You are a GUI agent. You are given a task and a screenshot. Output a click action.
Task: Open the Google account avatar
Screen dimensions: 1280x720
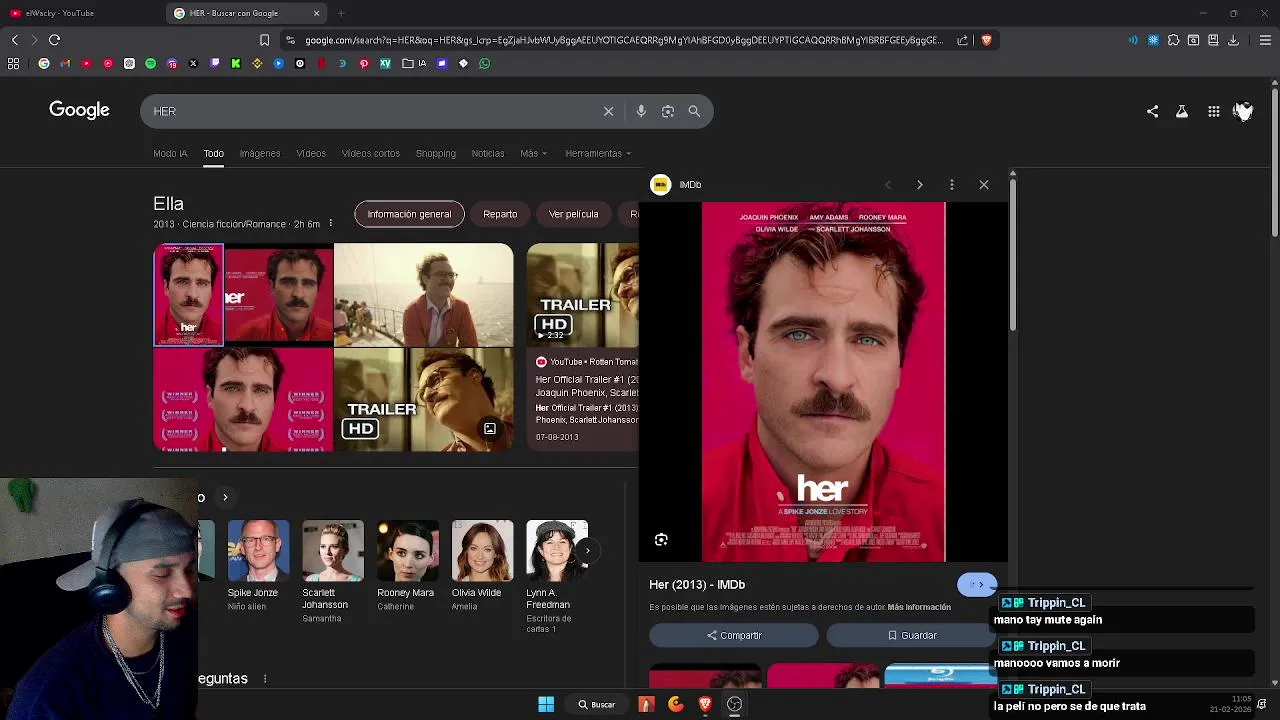pyautogui.click(x=1243, y=111)
